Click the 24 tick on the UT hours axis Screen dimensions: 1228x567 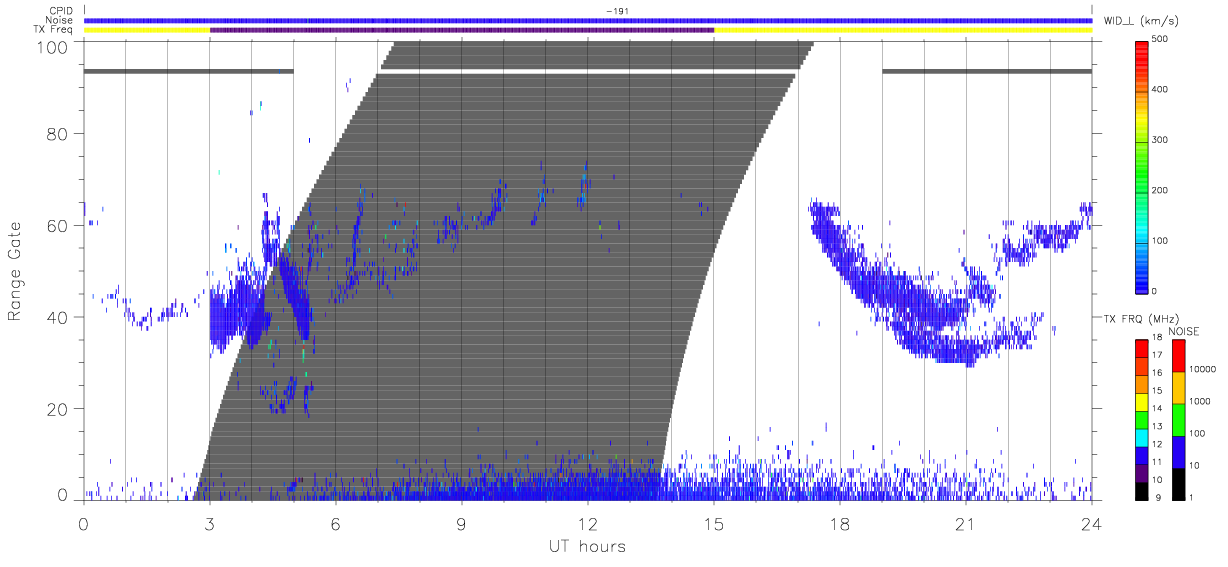click(1091, 522)
